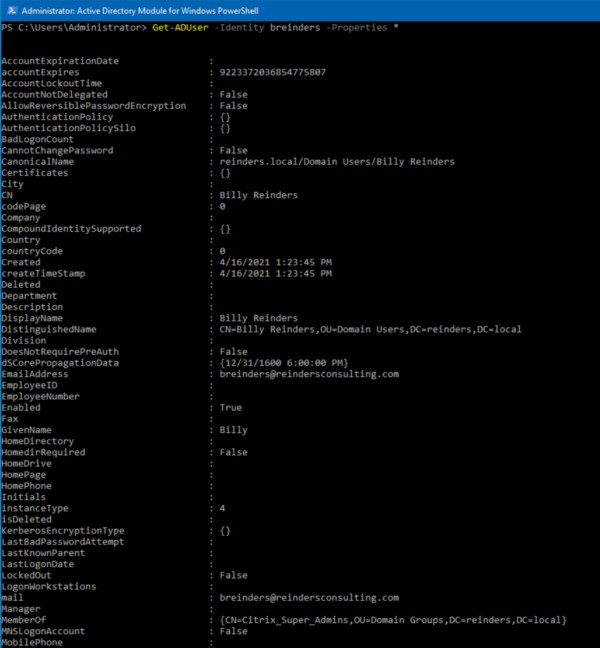
Task: Click the 'AccountExpirationDate' property name
Action: tap(60, 61)
